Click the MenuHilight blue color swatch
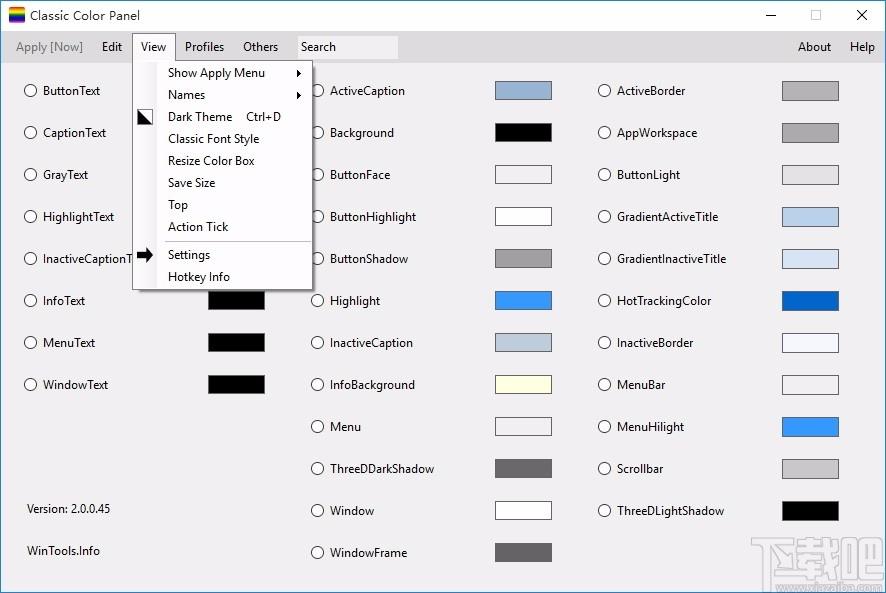Image resolution: width=886 pixels, height=593 pixels. (x=810, y=427)
